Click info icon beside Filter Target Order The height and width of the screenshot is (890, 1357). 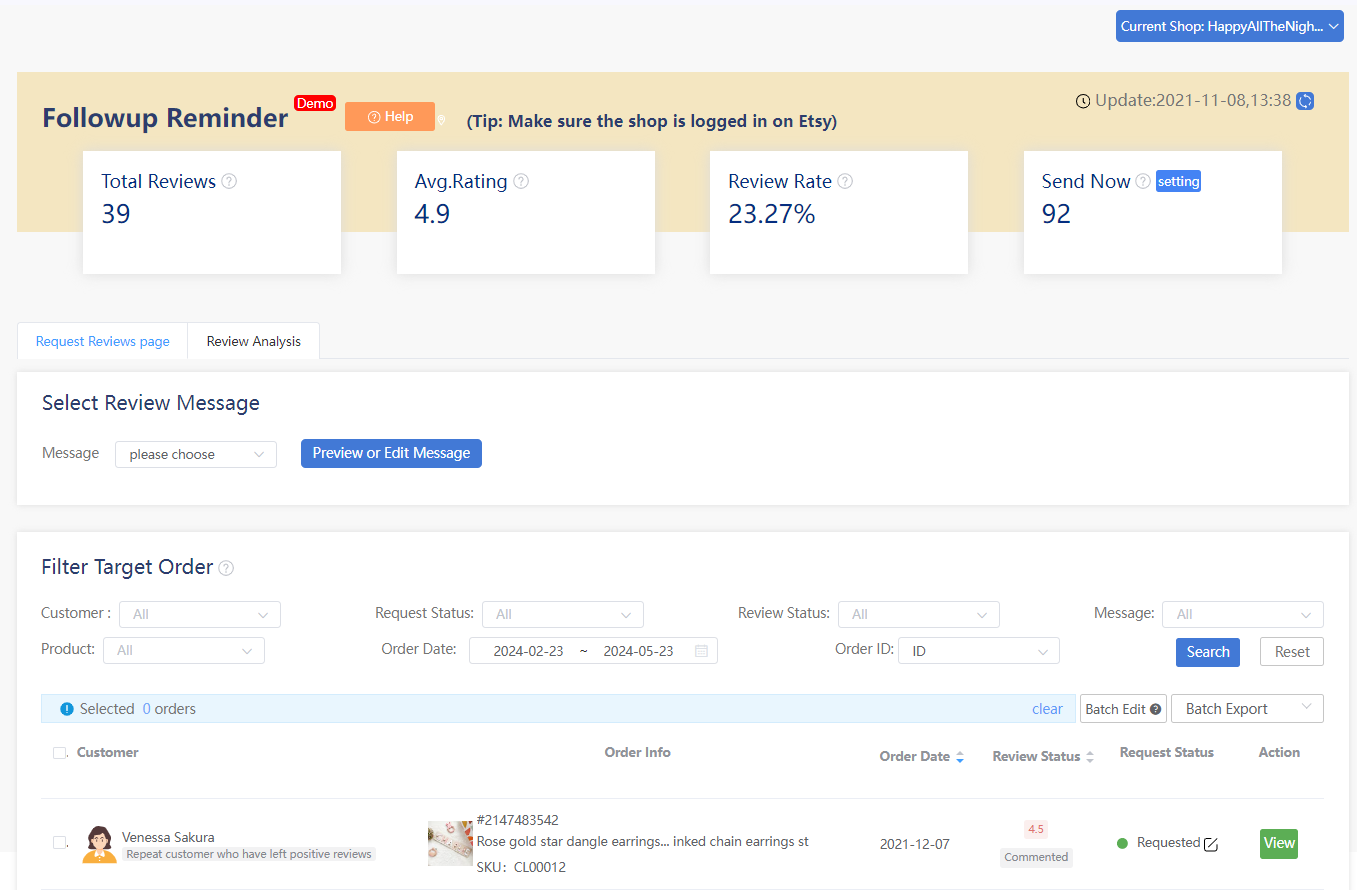pyautogui.click(x=226, y=568)
